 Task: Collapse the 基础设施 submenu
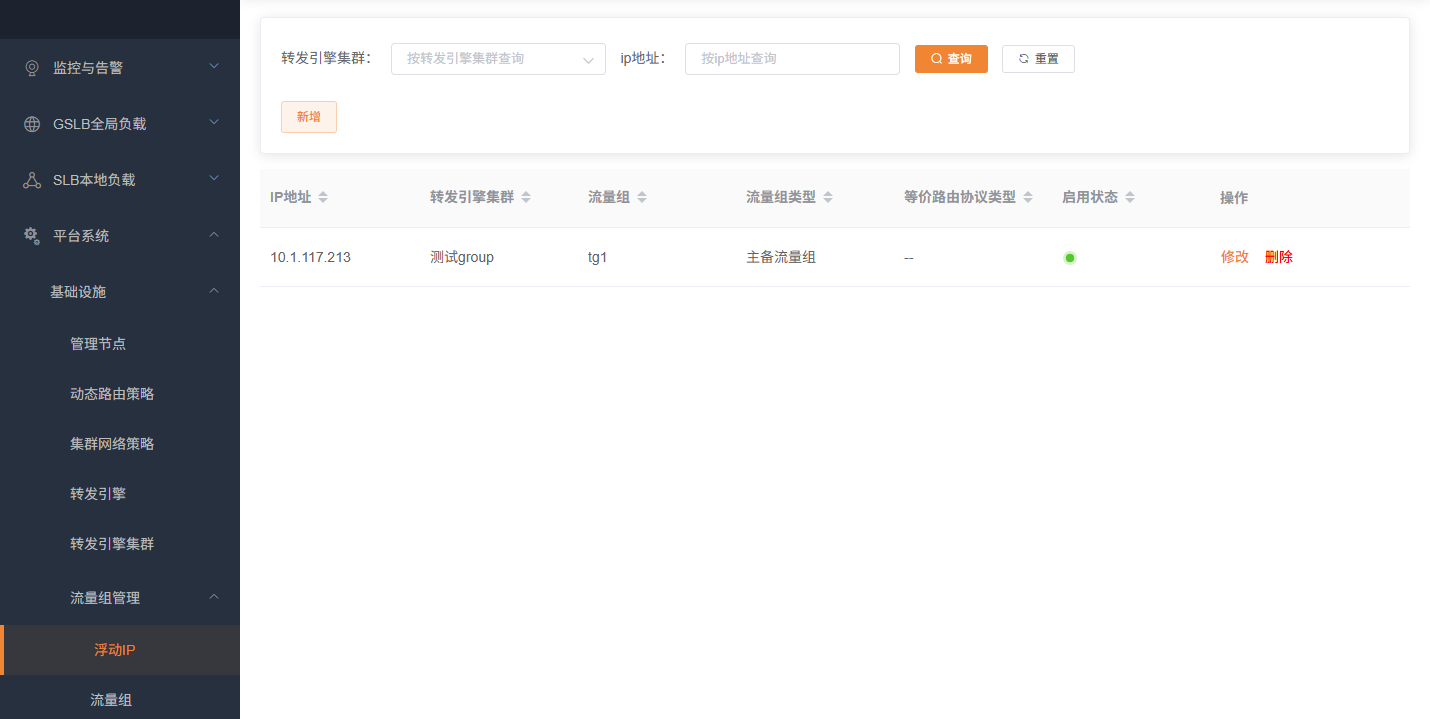213,291
